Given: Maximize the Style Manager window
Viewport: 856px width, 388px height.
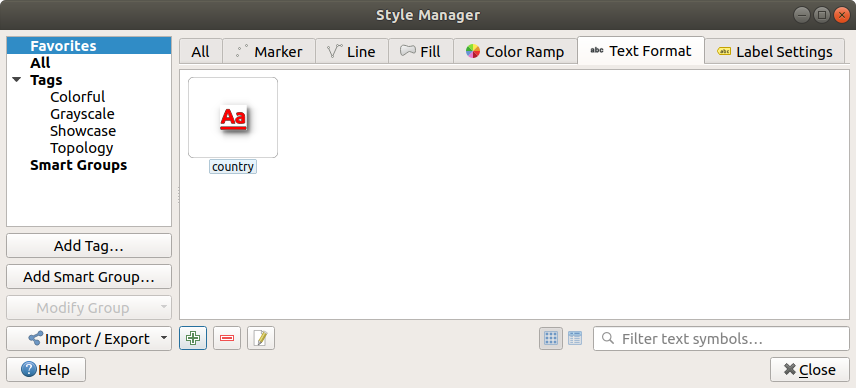Looking at the screenshot, I should click(x=822, y=15).
